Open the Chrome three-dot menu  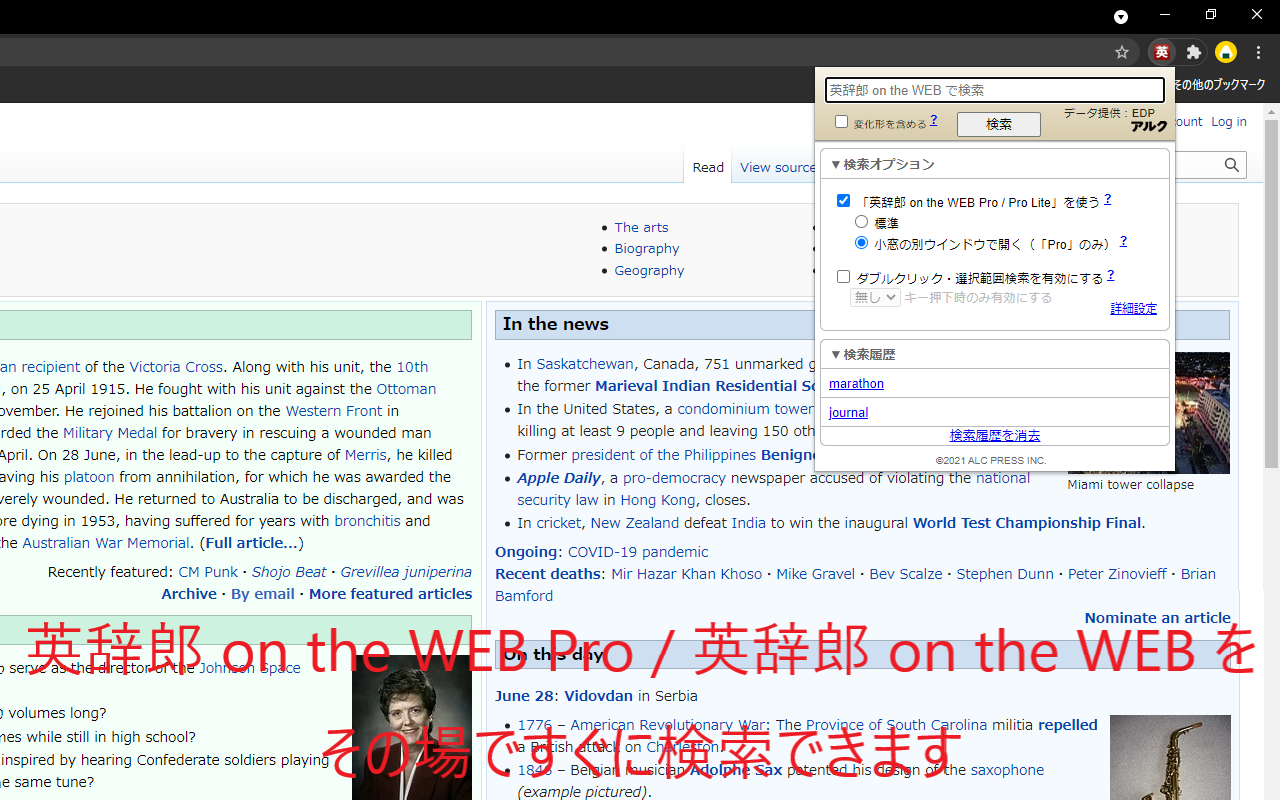pos(1259,52)
